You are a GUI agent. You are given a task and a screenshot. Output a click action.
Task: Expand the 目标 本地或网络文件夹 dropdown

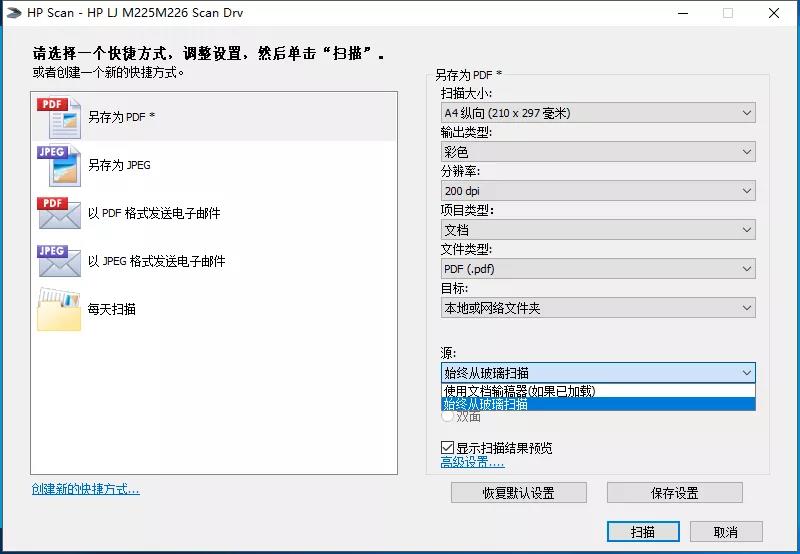pyautogui.click(x=598, y=308)
